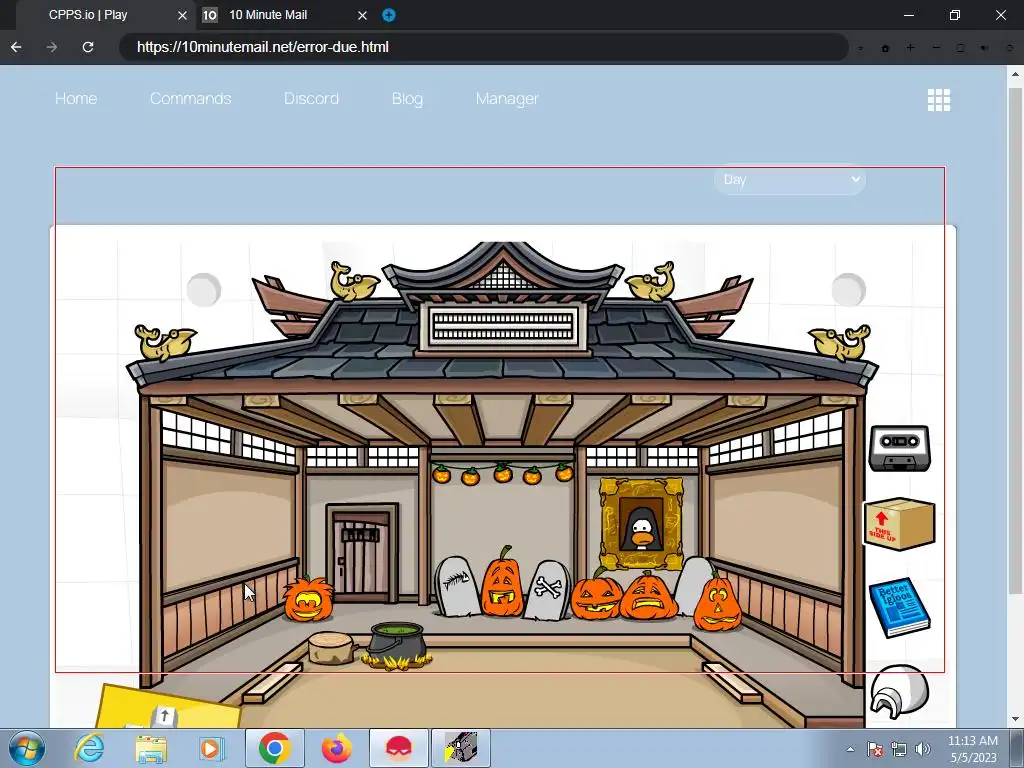1024x768 pixels.
Task: Click the black cauldron with green brew
Action: (396, 647)
